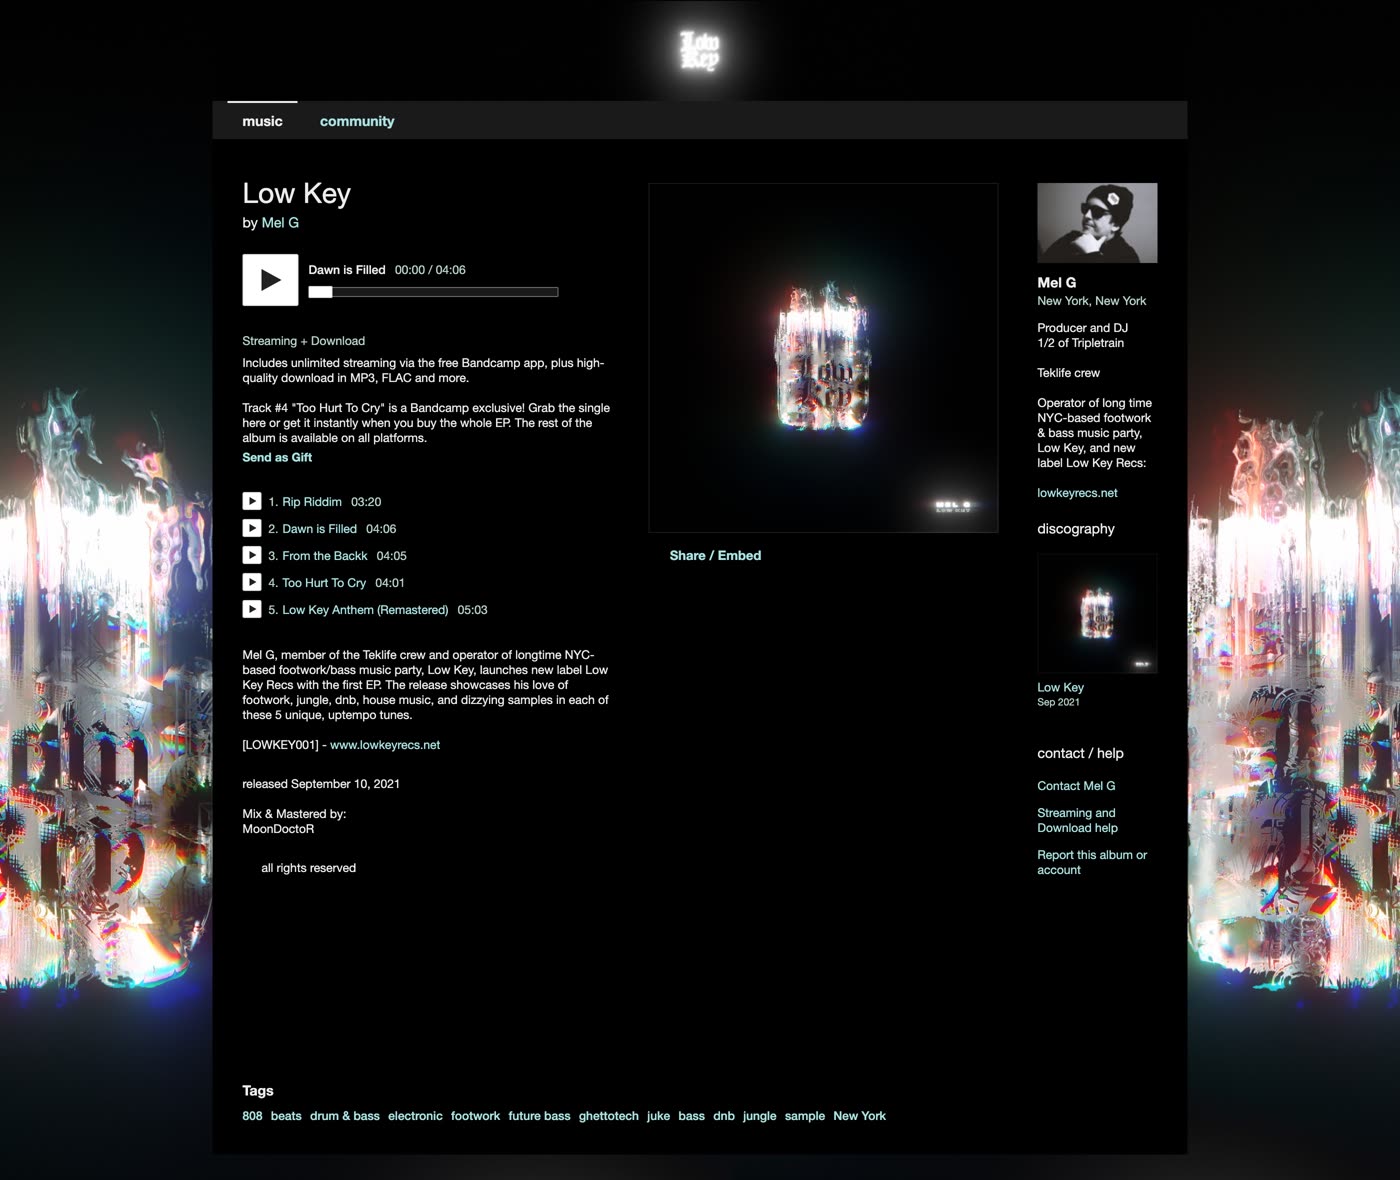Open the community tab
This screenshot has height=1180, width=1400.
tap(357, 121)
